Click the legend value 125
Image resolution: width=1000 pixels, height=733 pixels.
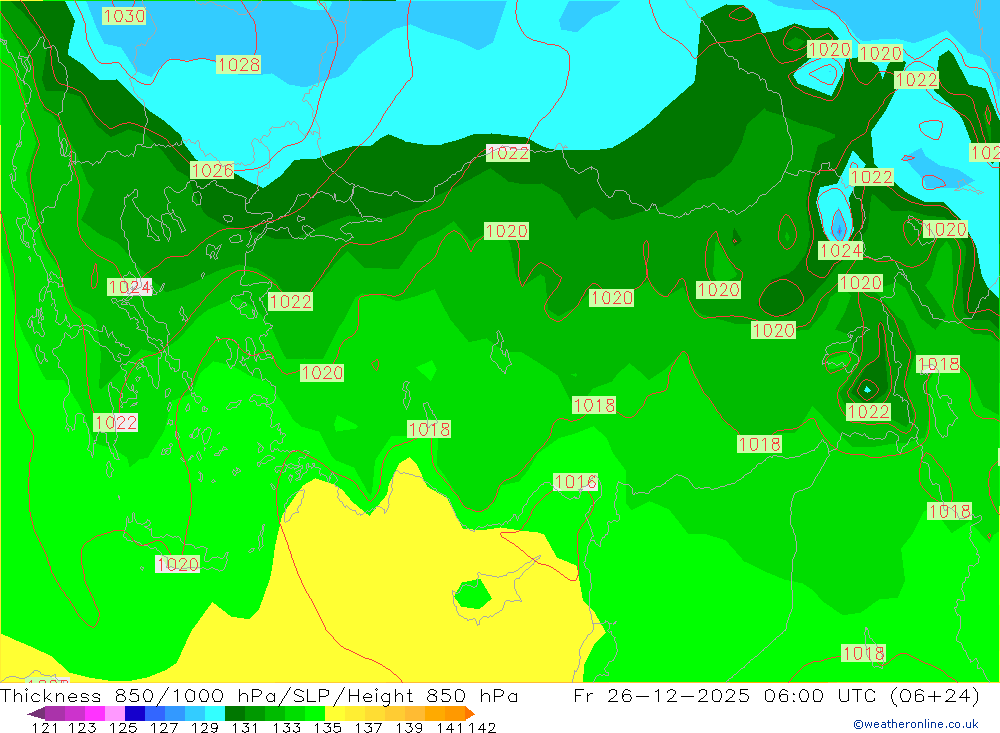[x=122, y=727]
